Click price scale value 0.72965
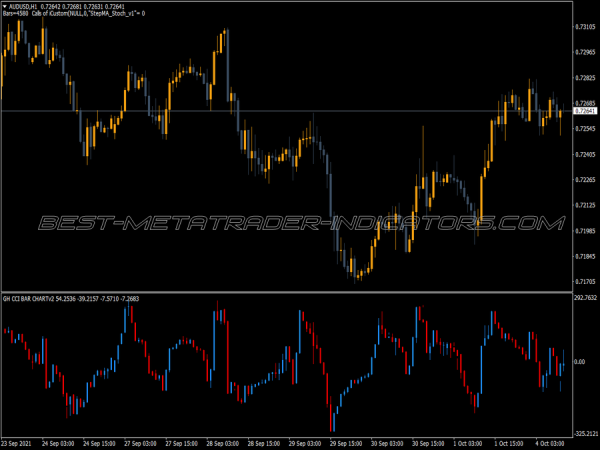The width and height of the screenshot is (600, 450). click(x=586, y=52)
